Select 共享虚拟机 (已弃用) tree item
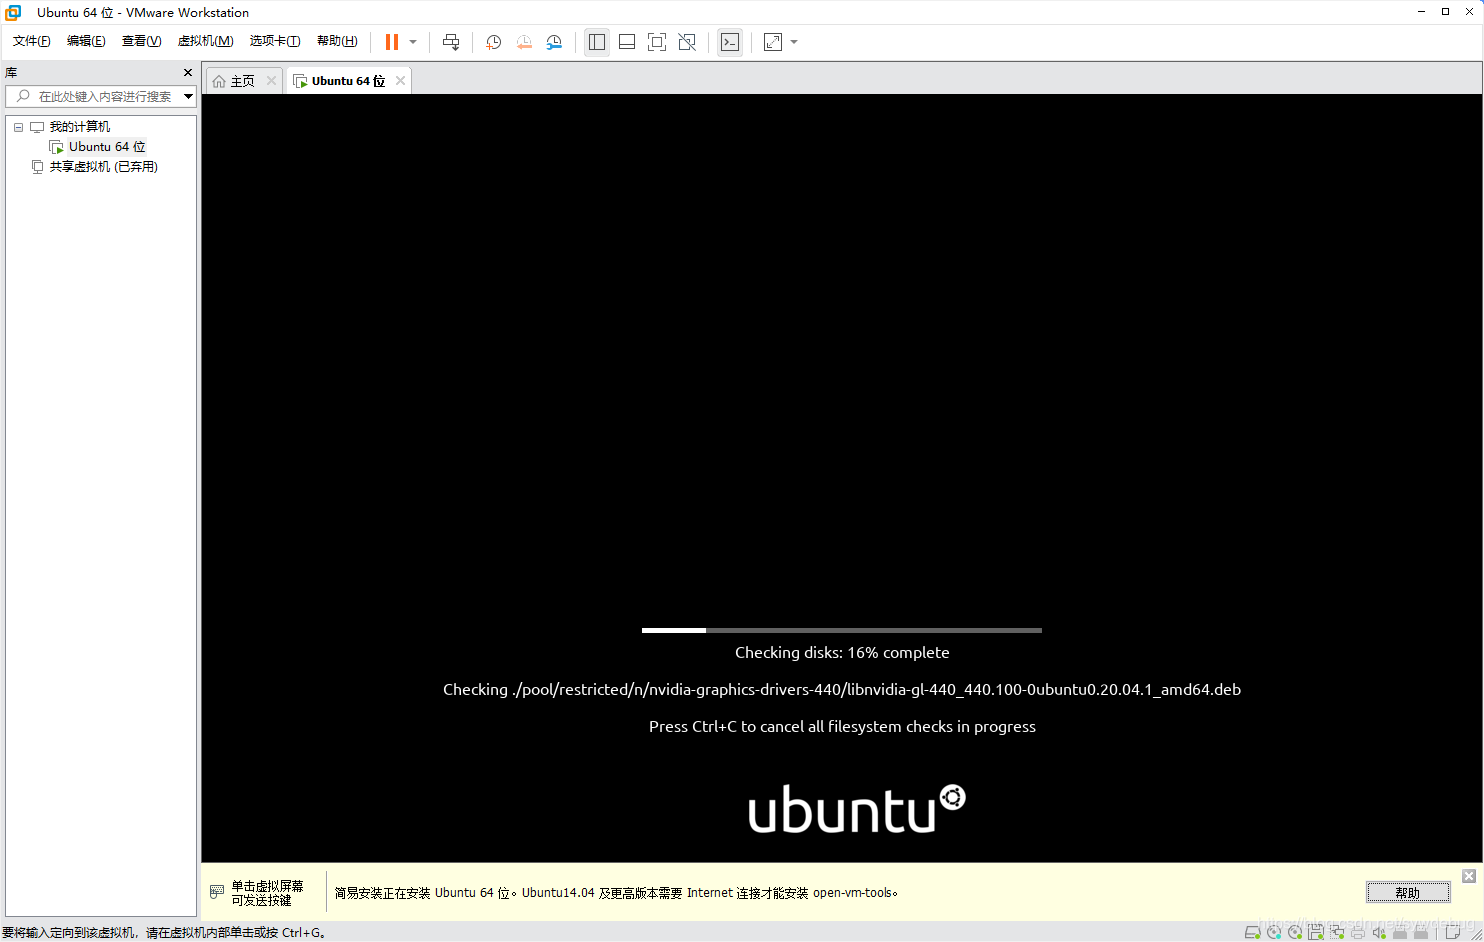1484x942 pixels. 104,167
